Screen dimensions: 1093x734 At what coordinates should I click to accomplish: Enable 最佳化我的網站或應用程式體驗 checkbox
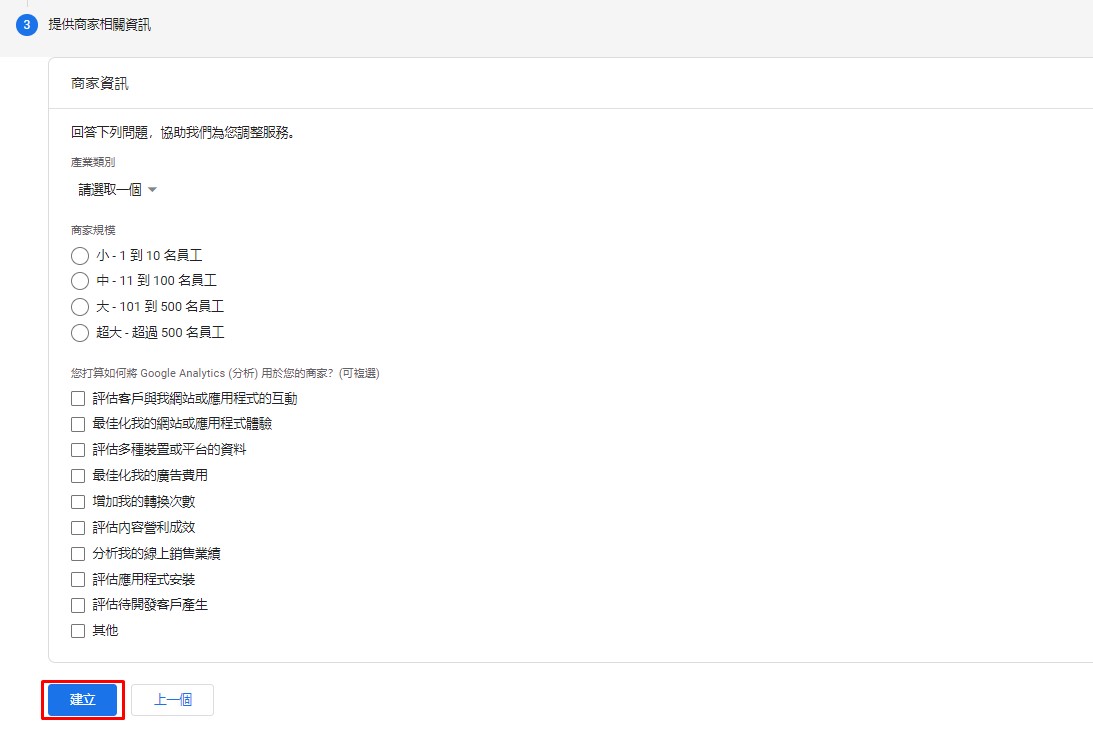point(78,424)
